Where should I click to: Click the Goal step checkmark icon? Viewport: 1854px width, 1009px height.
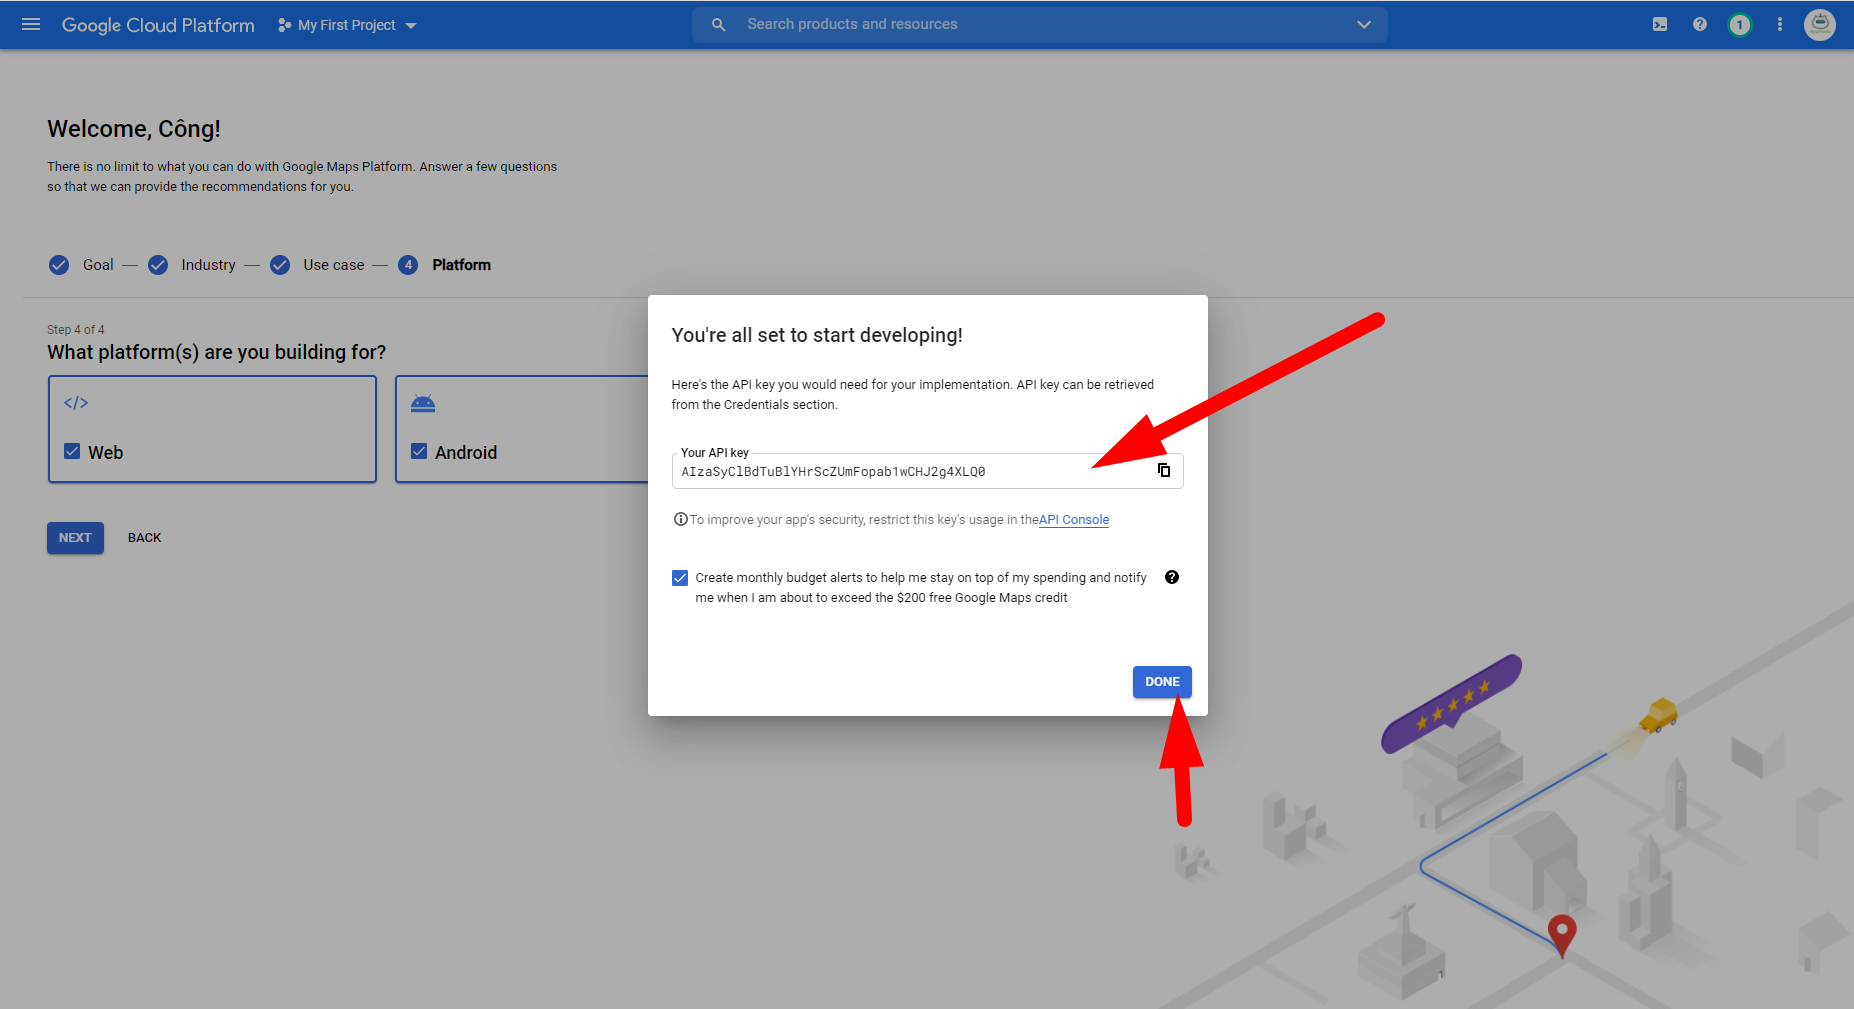pos(59,265)
